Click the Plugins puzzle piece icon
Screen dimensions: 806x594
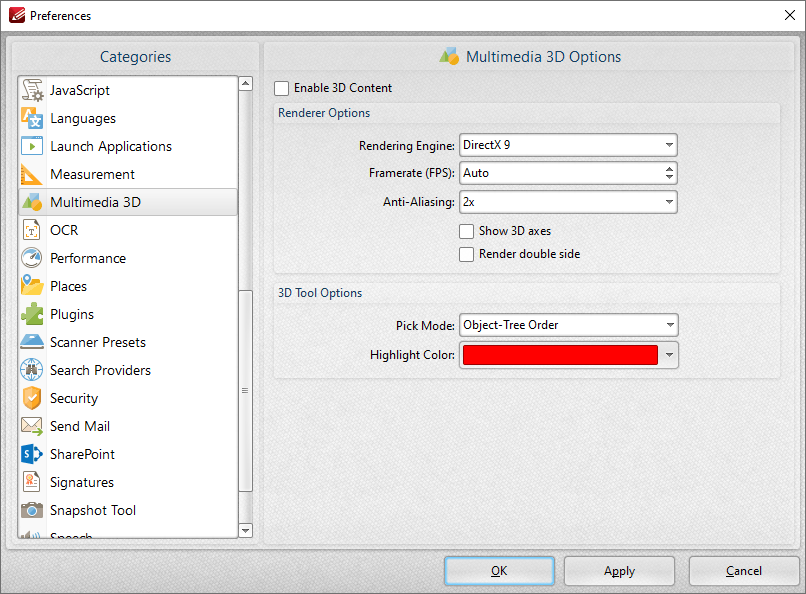pyautogui.click(x=32, y=314)
